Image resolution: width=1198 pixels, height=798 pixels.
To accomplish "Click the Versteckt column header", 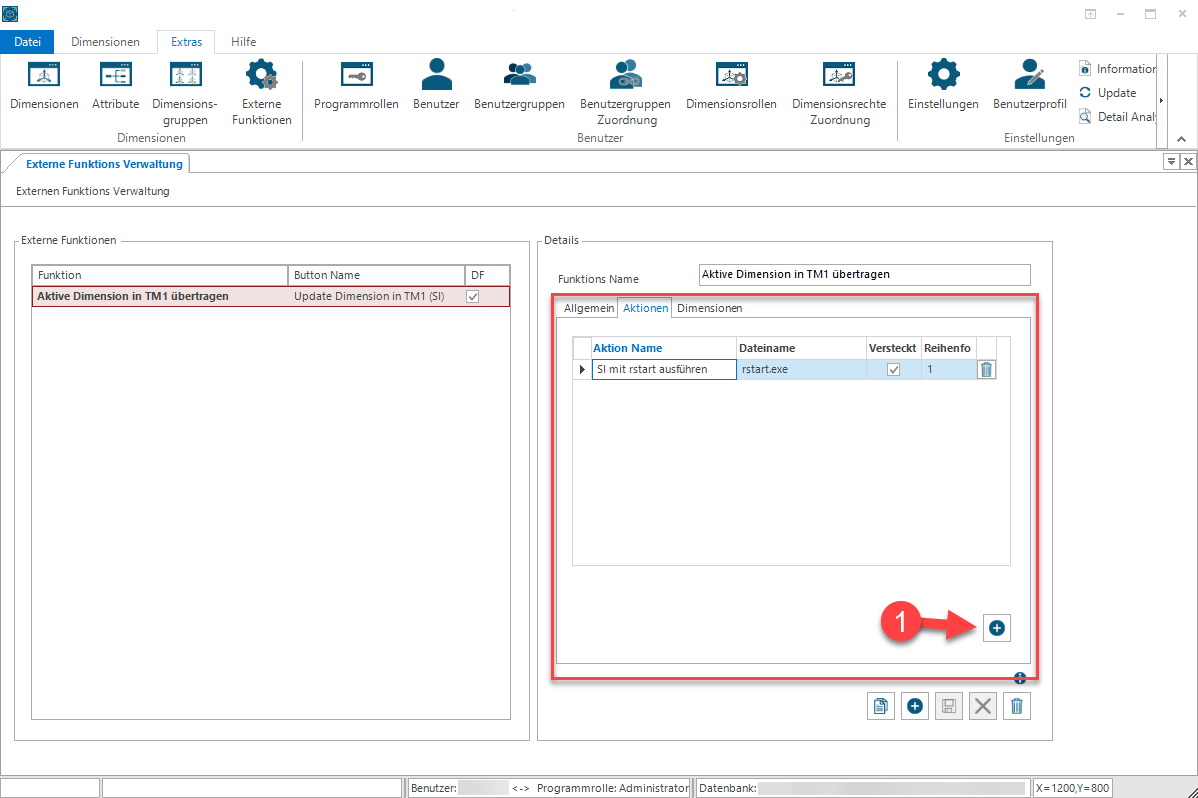I will [x=893, y=348].
